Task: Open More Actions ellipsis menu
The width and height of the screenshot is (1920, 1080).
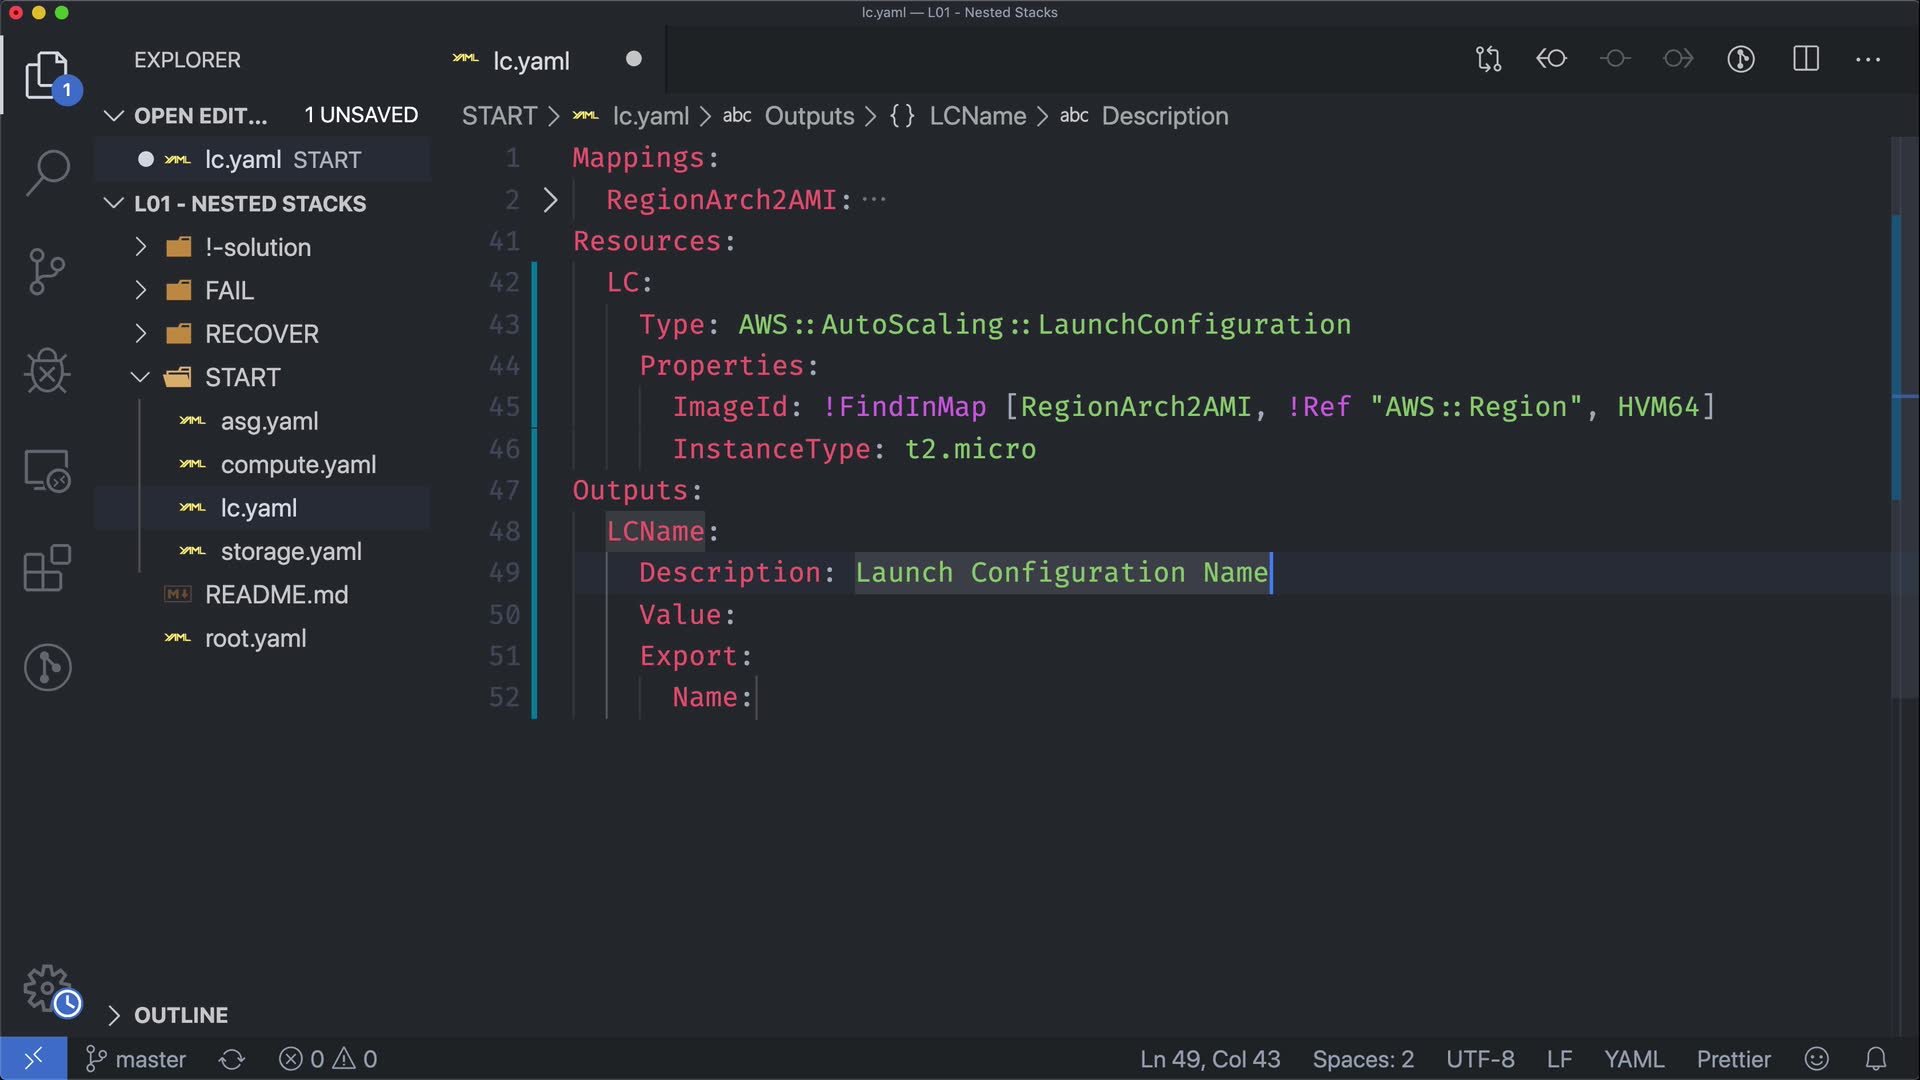Action: [x=1868, y=59]
